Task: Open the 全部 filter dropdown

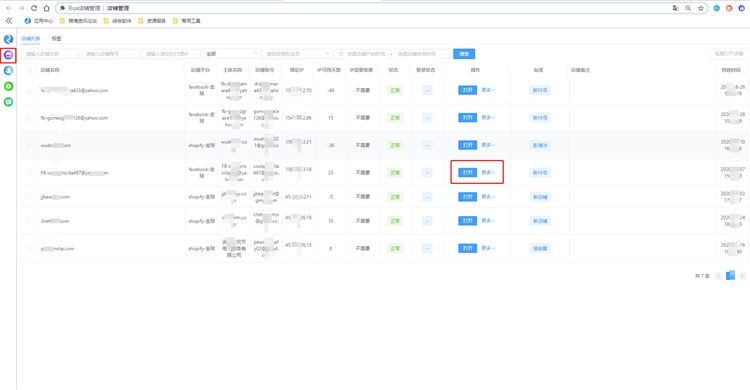Action: click(231, 54)
